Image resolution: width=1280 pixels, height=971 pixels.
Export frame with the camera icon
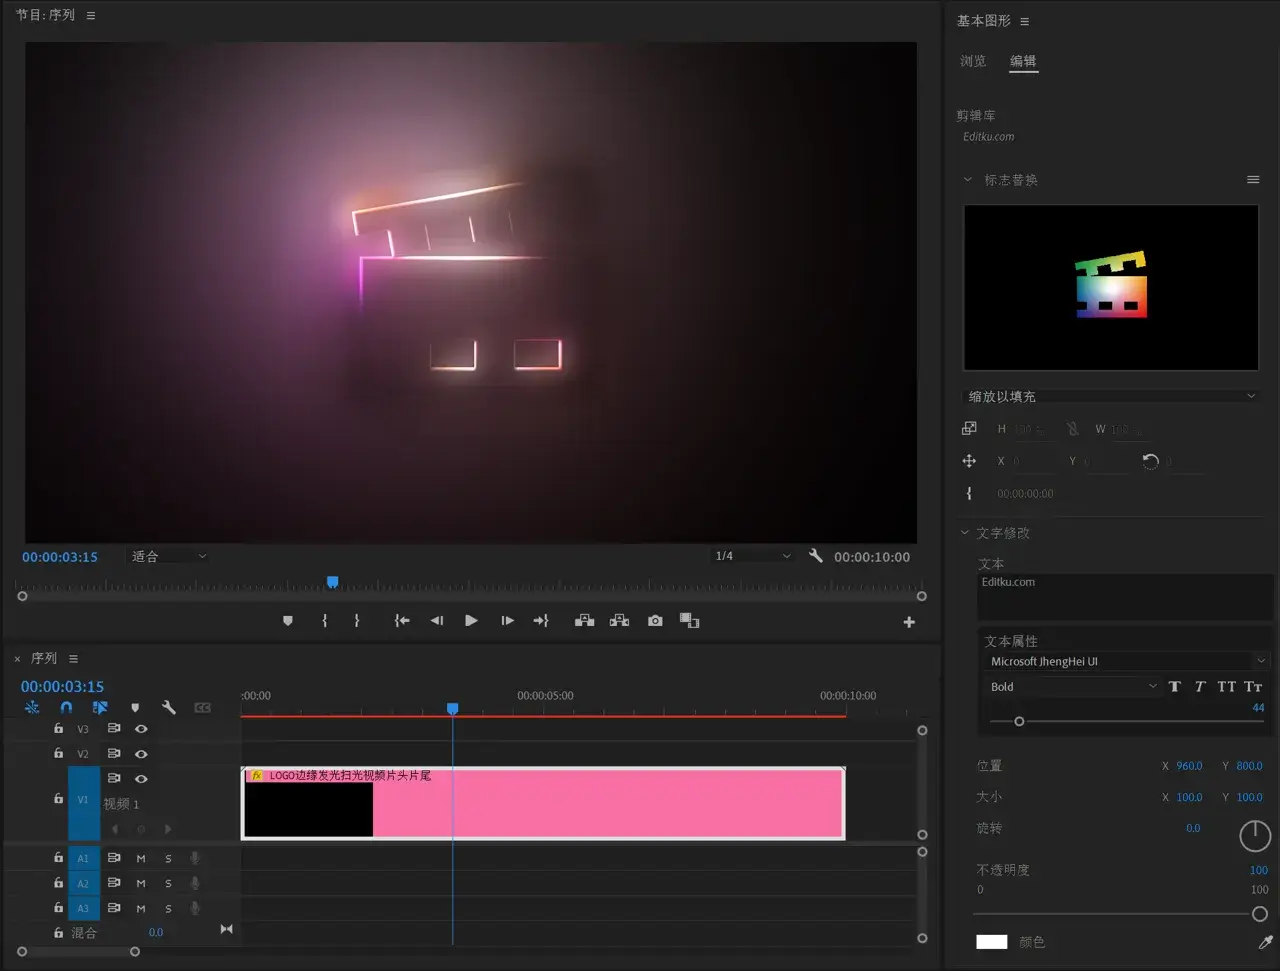pyautogui.click(x=655, y=621)
